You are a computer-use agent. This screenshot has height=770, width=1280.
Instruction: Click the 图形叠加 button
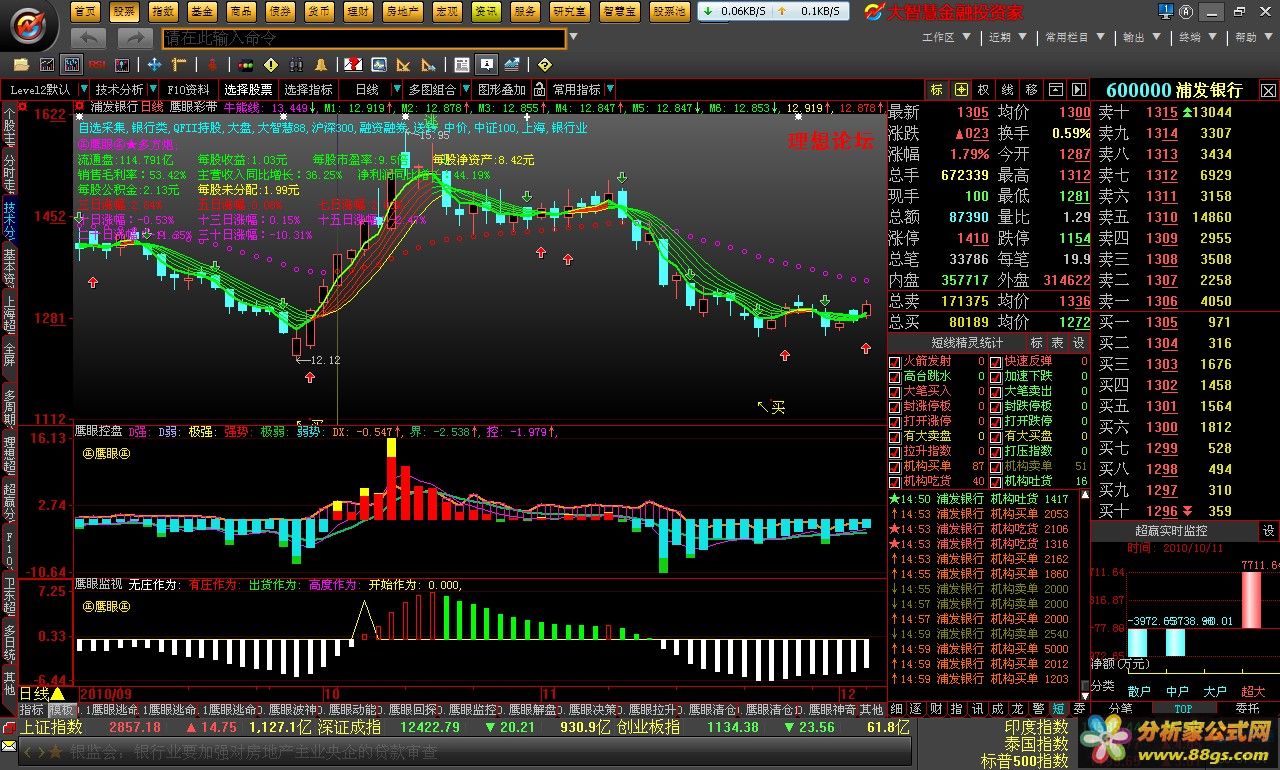[x=501, y=89]
